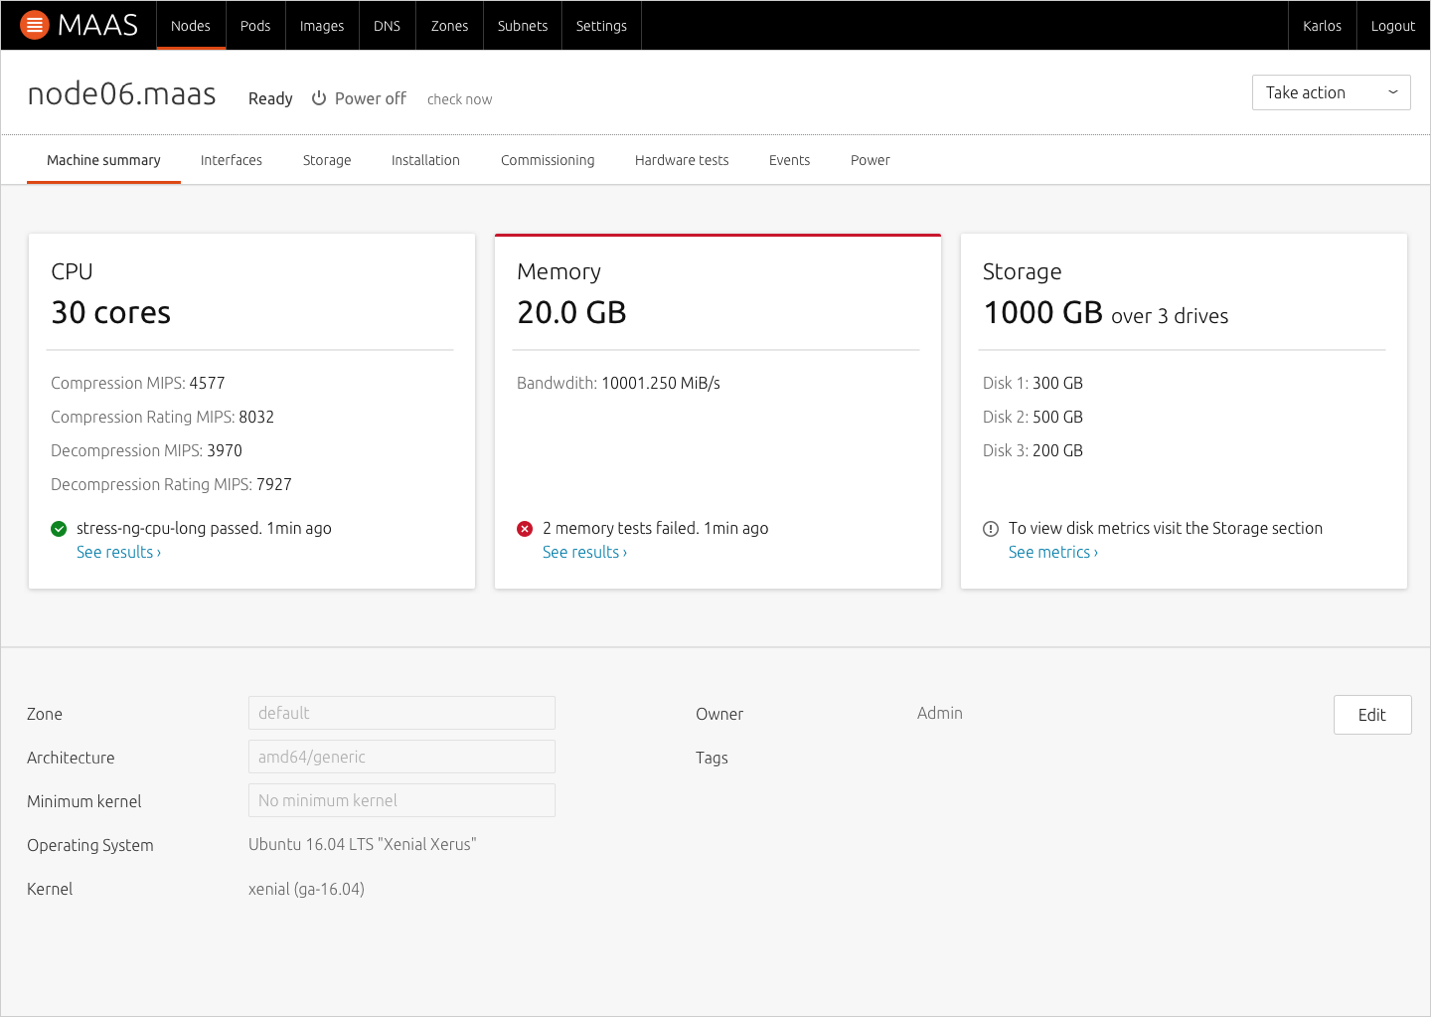Open the Images page
1431x1017 pixels.
click(322, 26)
